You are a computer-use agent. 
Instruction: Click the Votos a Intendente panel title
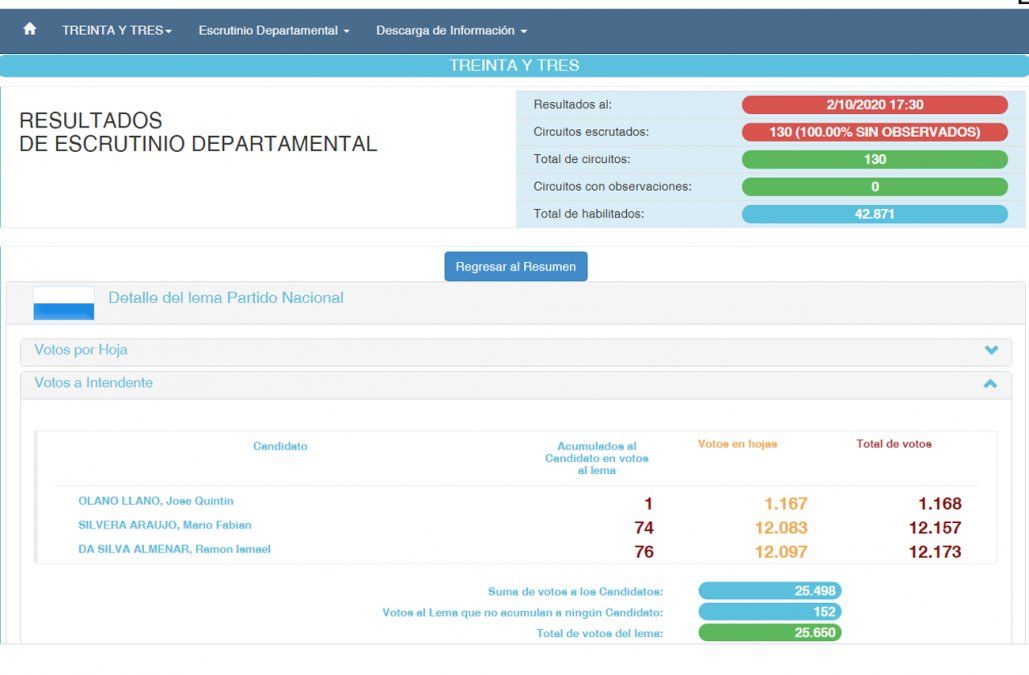94,383
